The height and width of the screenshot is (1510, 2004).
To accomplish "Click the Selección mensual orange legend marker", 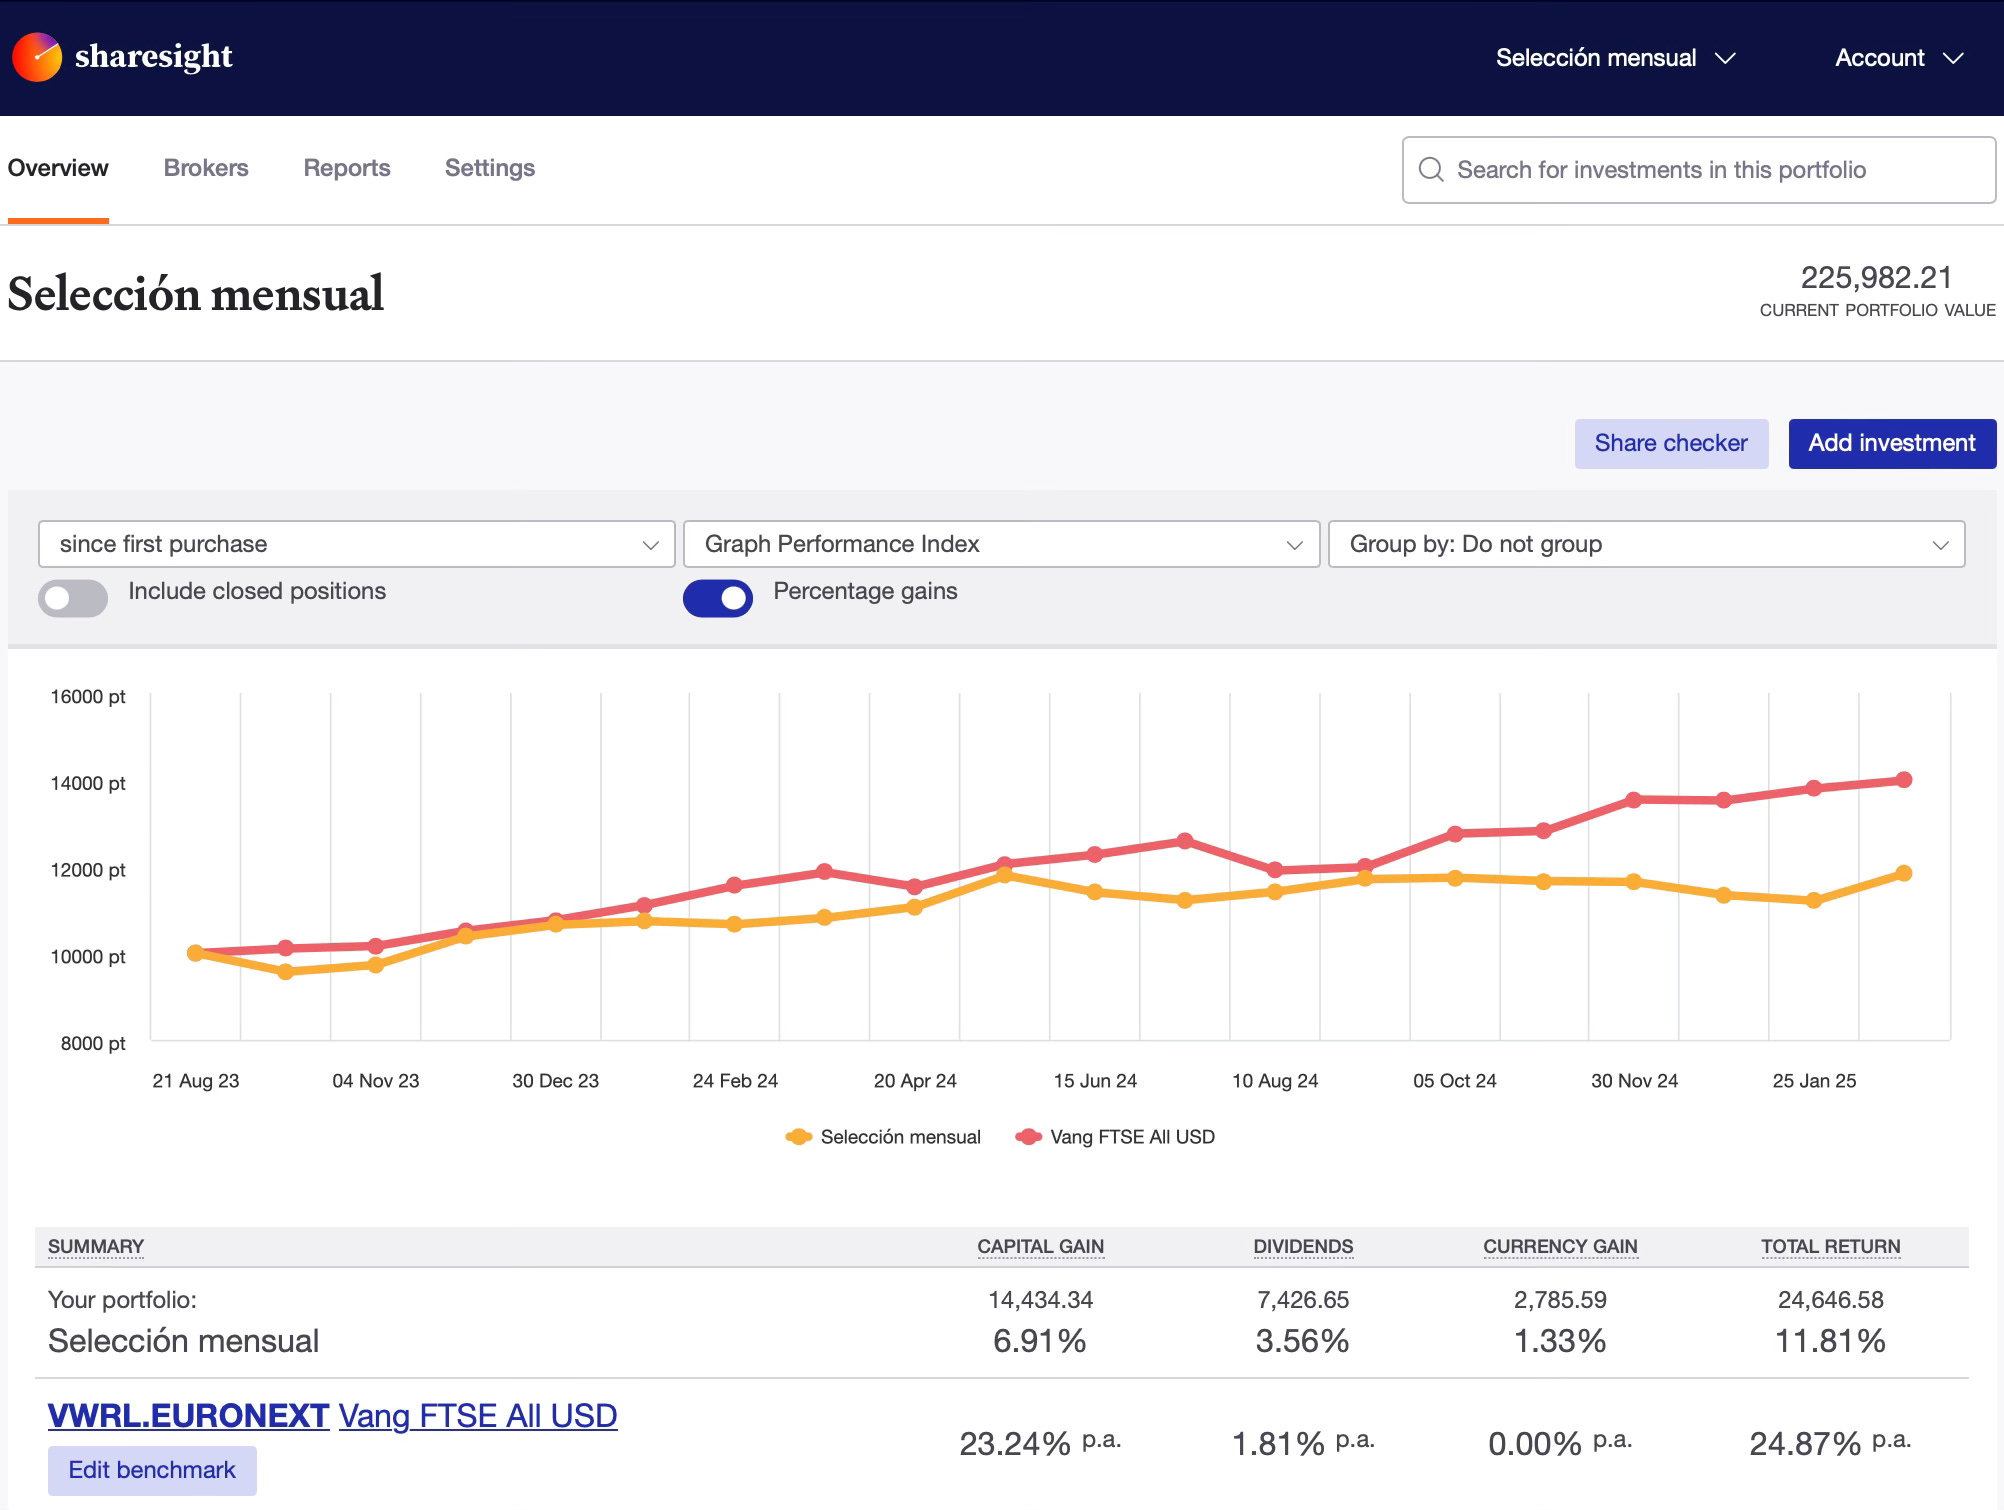I will pos(798,1137).
